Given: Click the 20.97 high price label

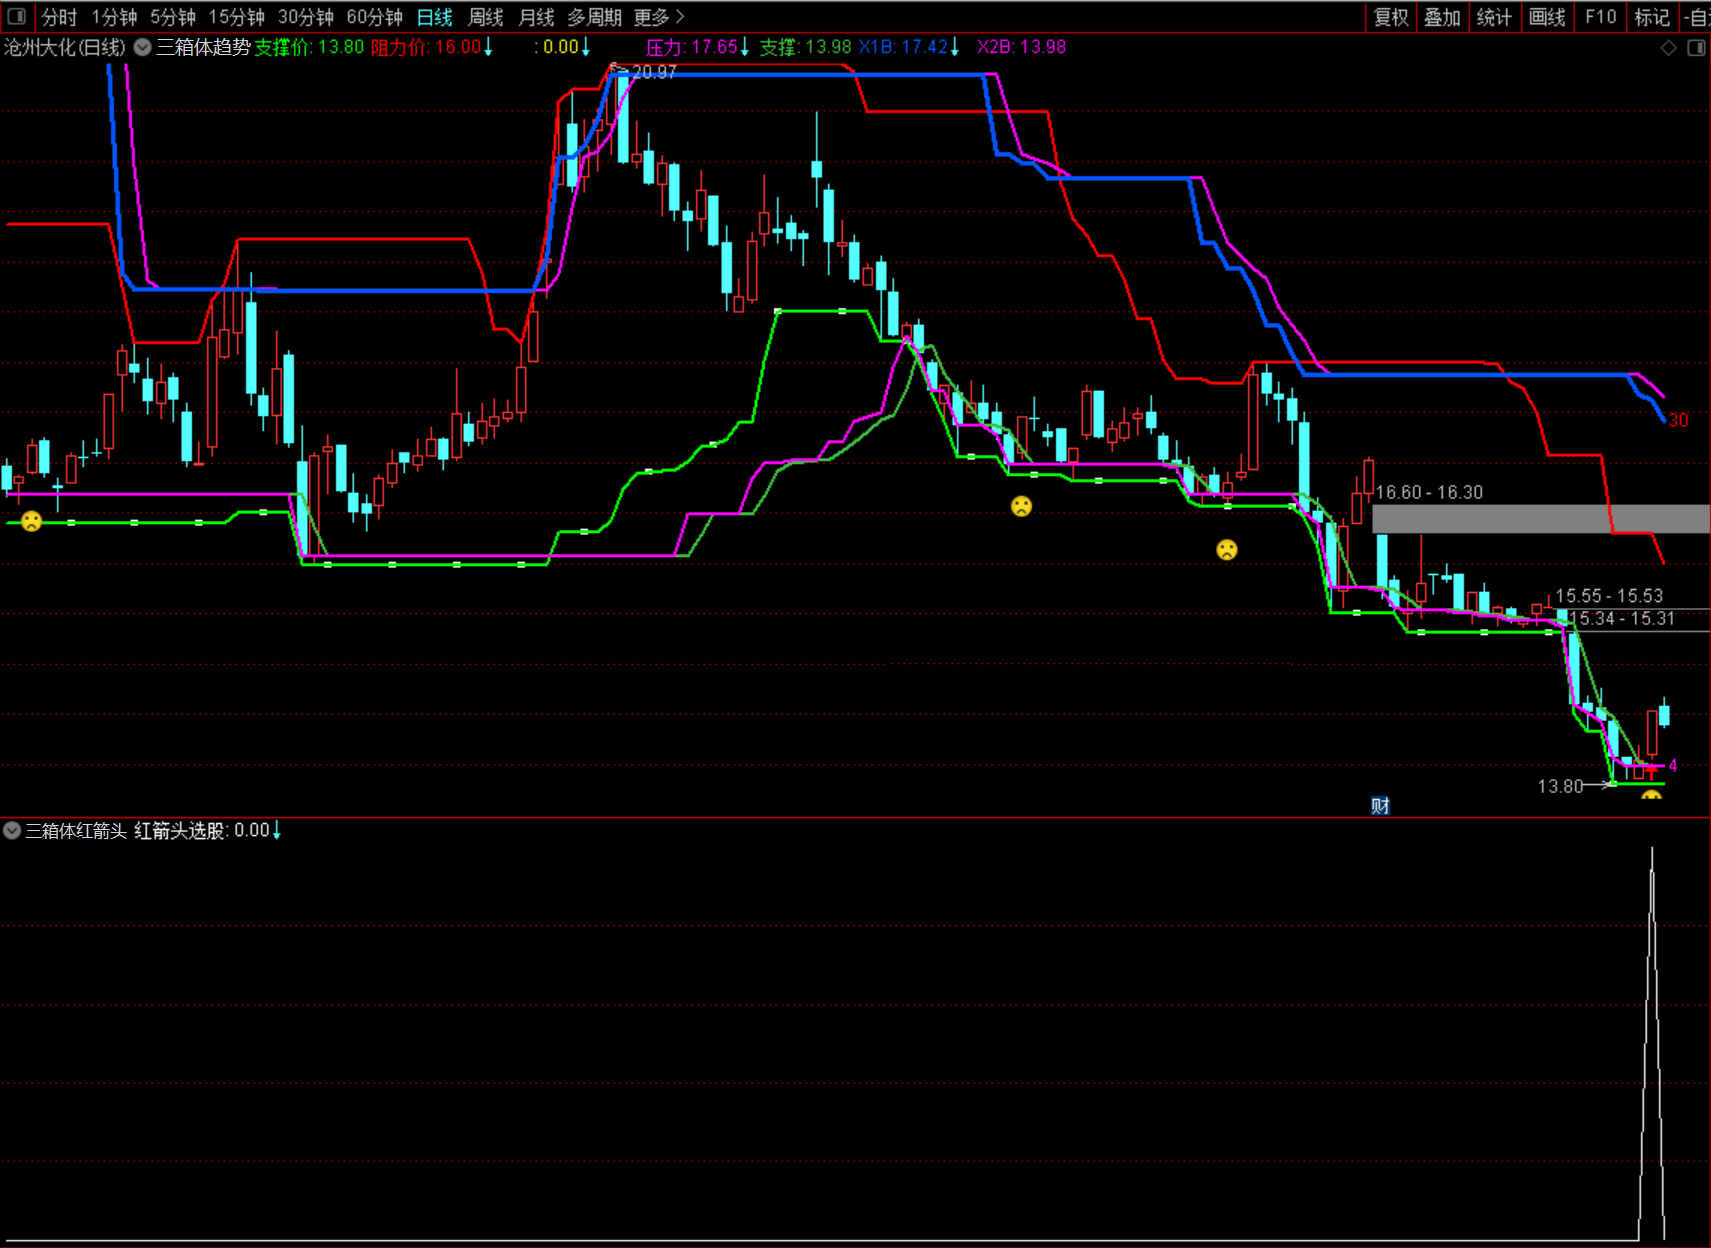Looking at the screenshot, I should pos(654,72).
